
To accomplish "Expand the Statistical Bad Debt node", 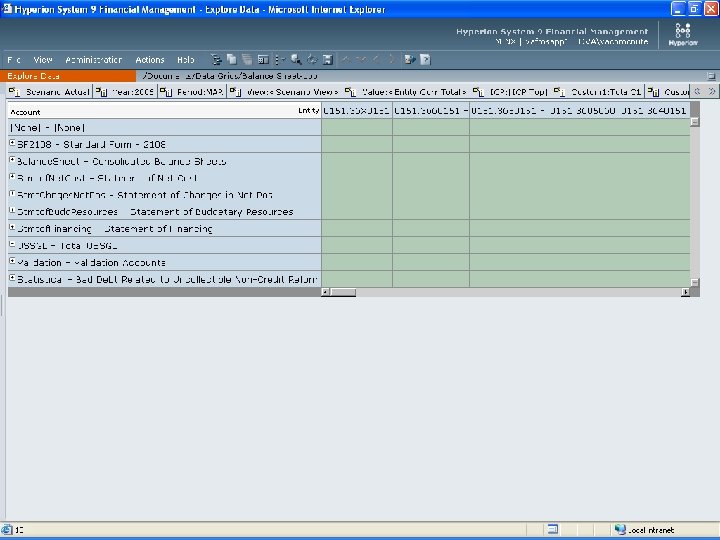I will tap(13, 278).
